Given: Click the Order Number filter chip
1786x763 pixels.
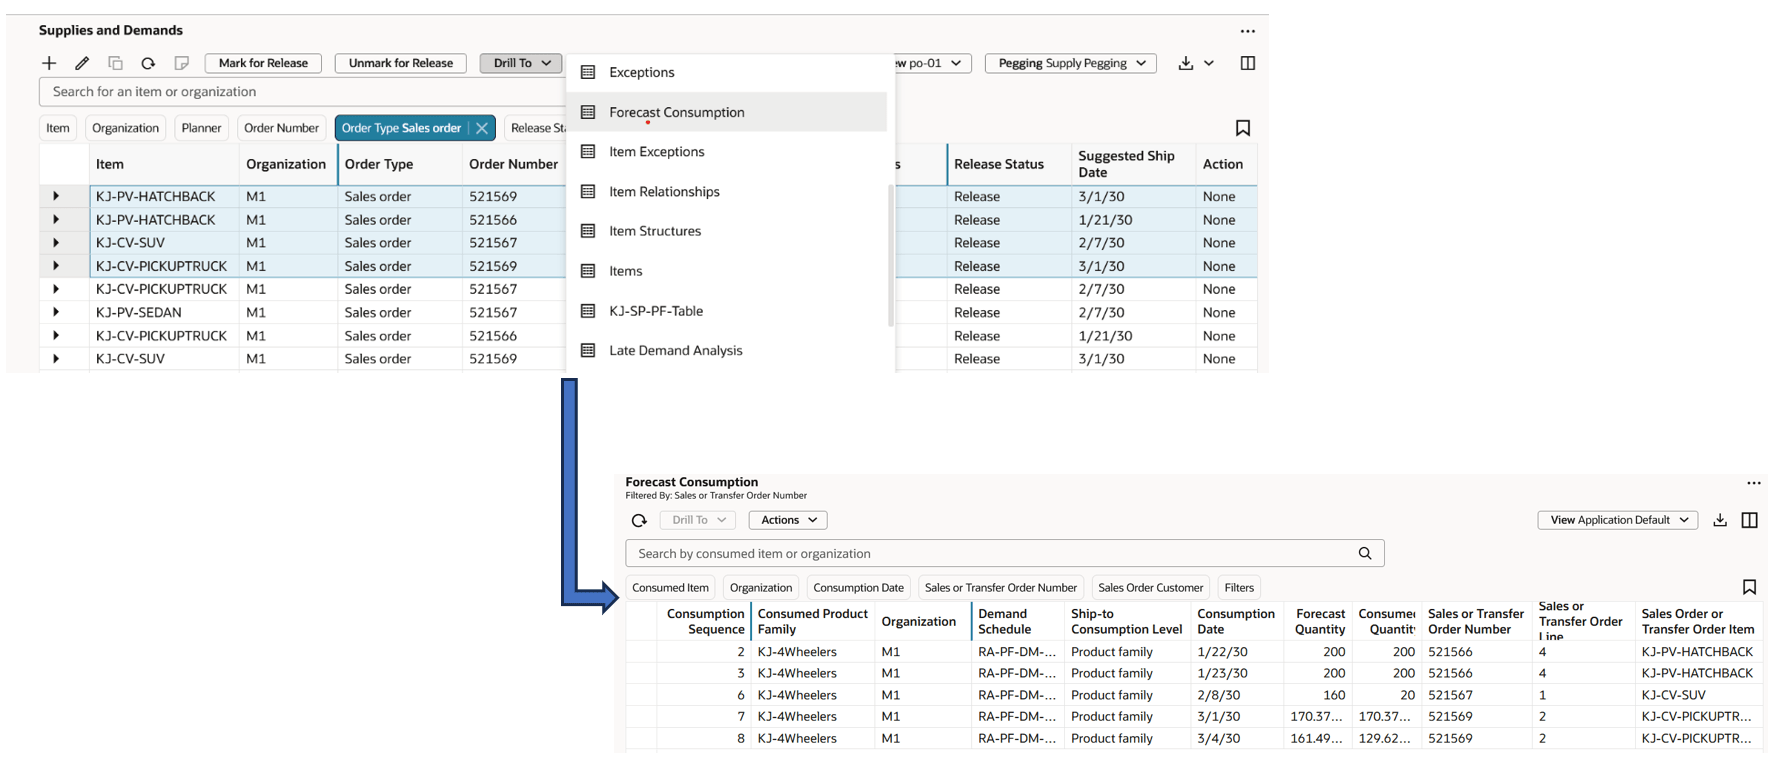Looking at the screenshot, I should point(281,128).
